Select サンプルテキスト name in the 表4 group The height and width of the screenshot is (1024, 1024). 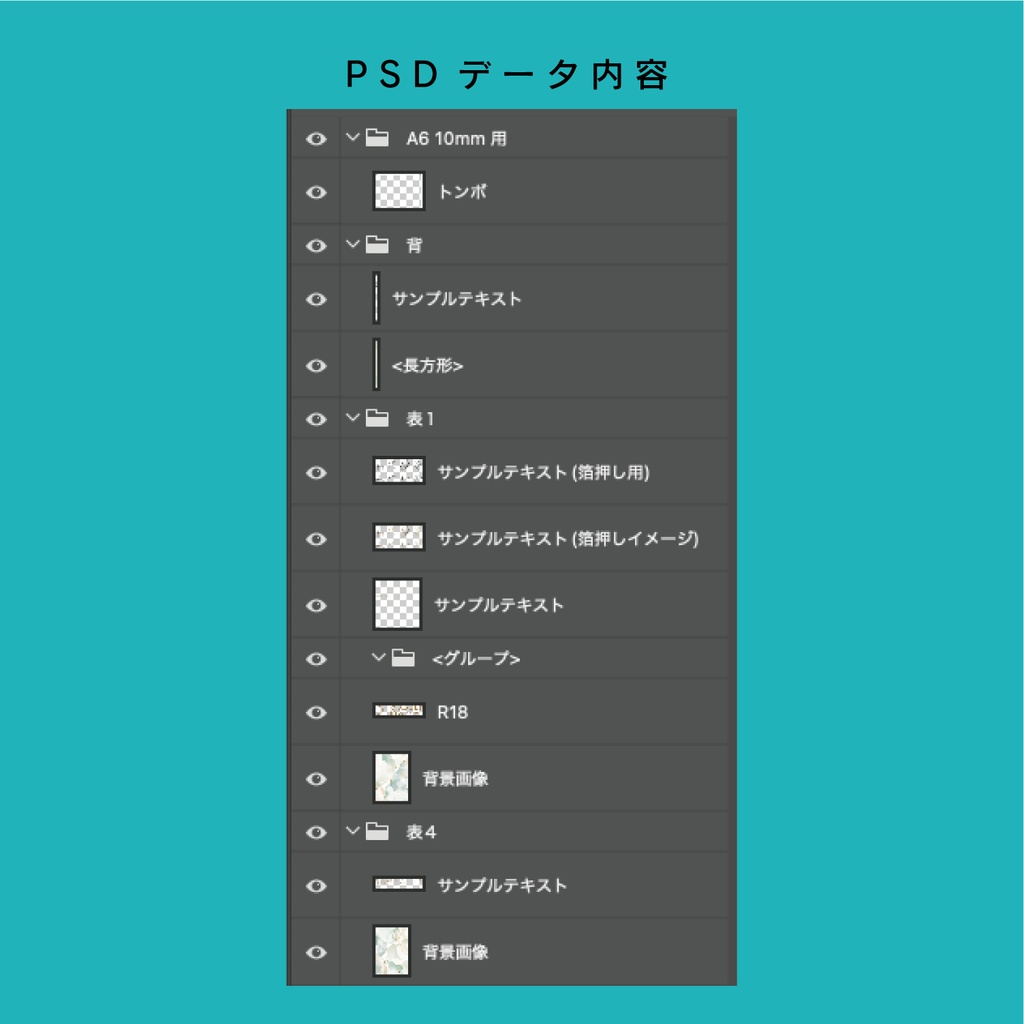[x=502, y=886]
